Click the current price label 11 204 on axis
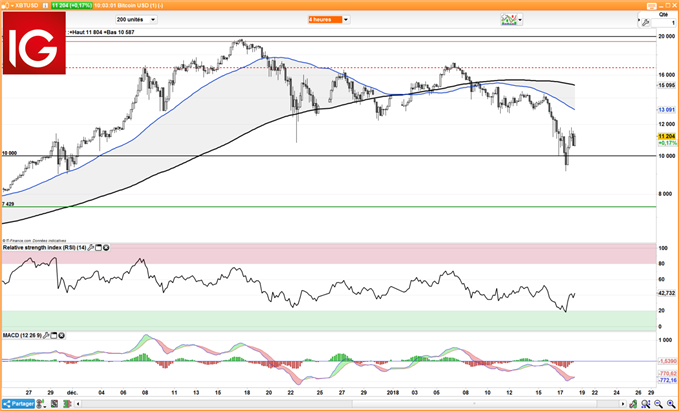This screenshot has height=411, width=679. (x=666, y=136)
